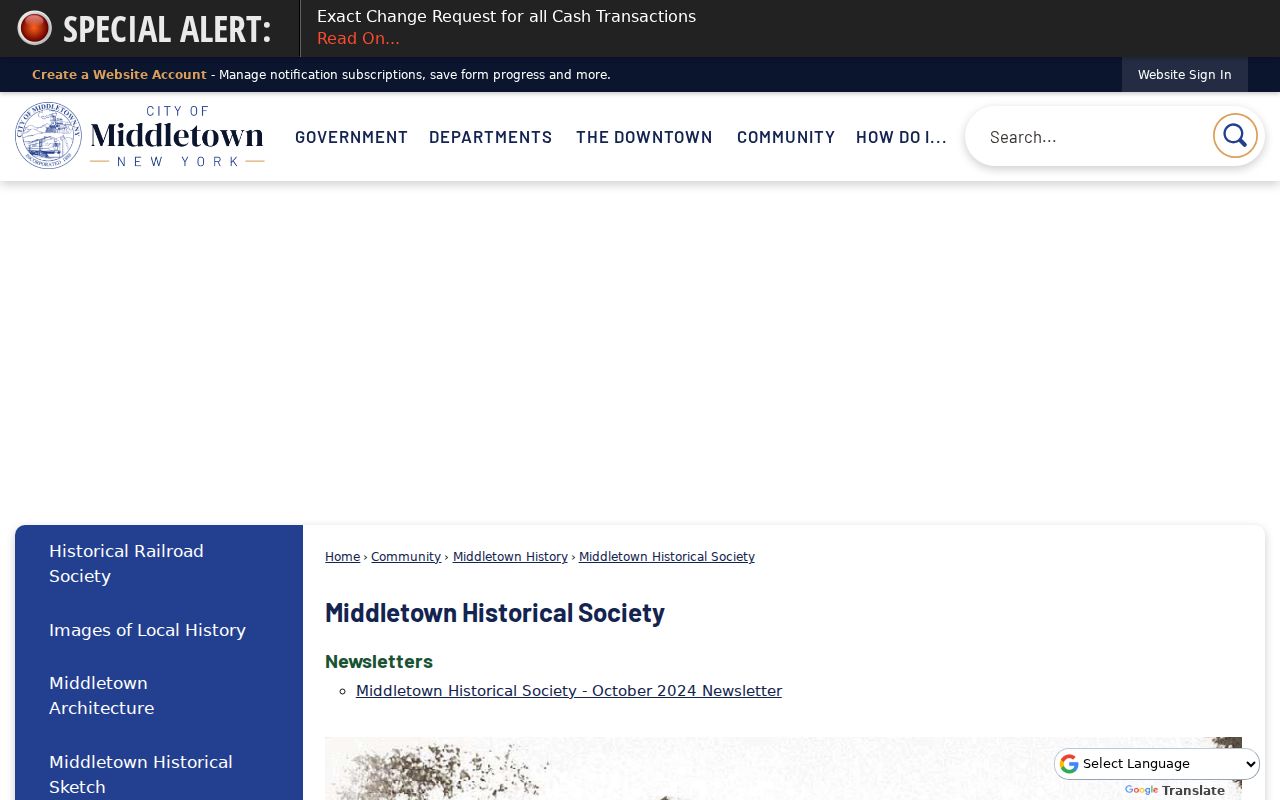The height and width of the screenshot is (800, 1280).
Task: Click the Home breadcrumb link
Action: (342, 557)
